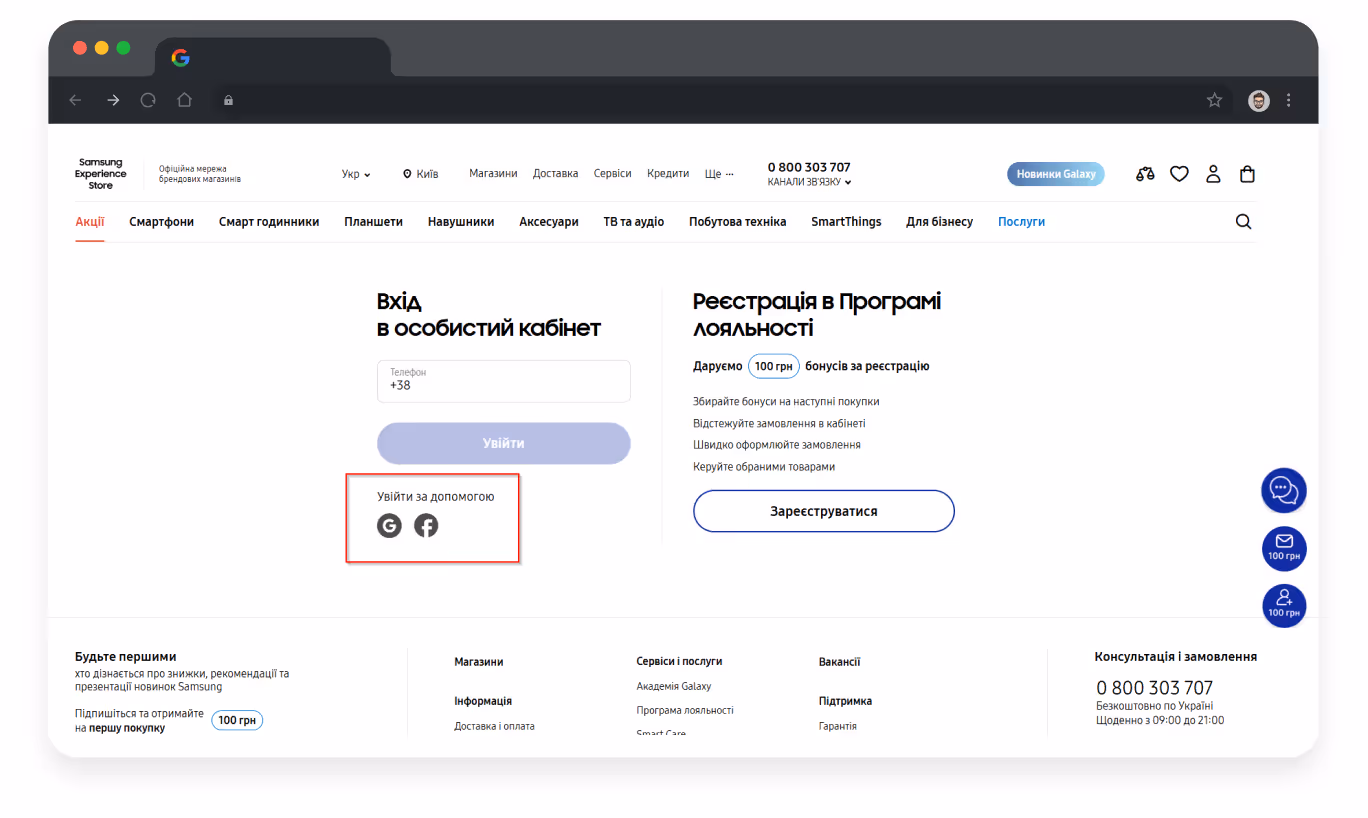The image size is (1368, 818).
Task: Sign in with the Google icon
Action: tap(389, 525)
